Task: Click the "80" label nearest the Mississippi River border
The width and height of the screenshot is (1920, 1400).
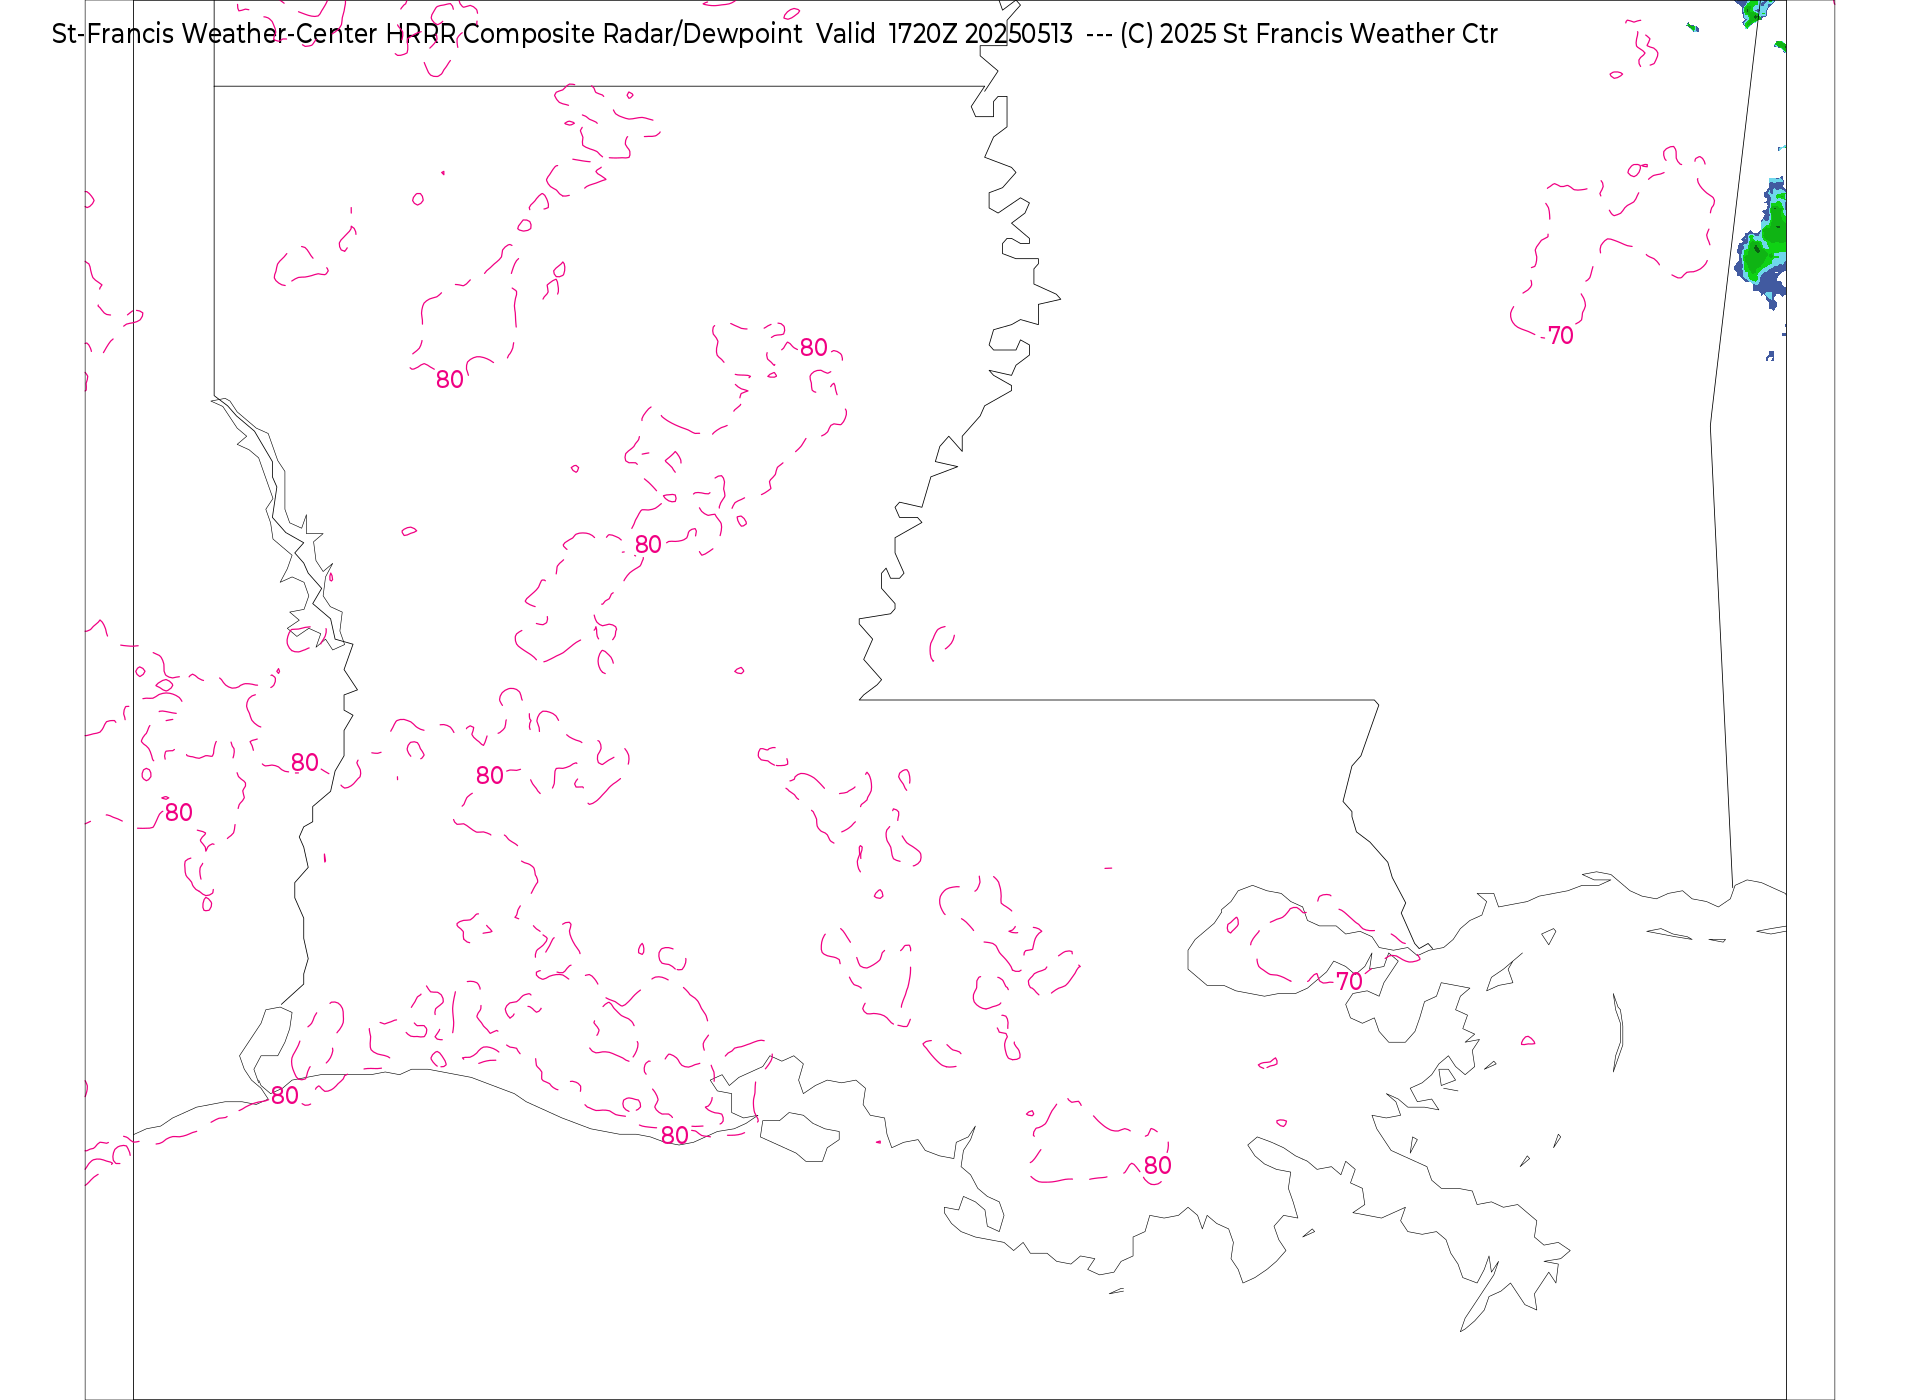Action: [x=813, y=348]
